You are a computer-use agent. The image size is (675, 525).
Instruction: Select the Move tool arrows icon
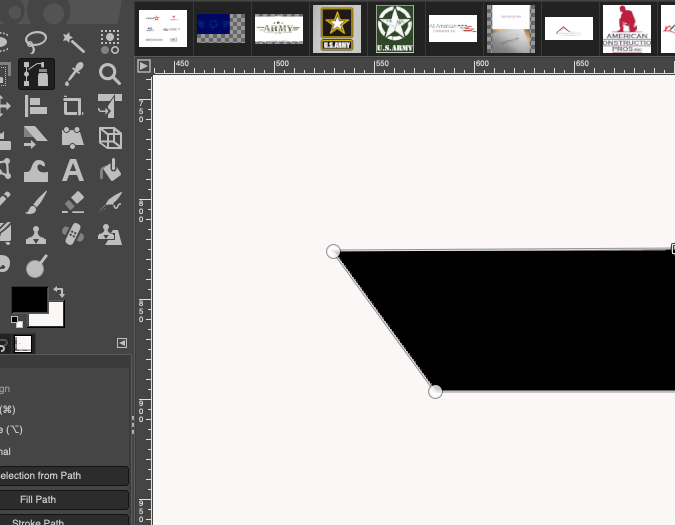click(4, 106)
